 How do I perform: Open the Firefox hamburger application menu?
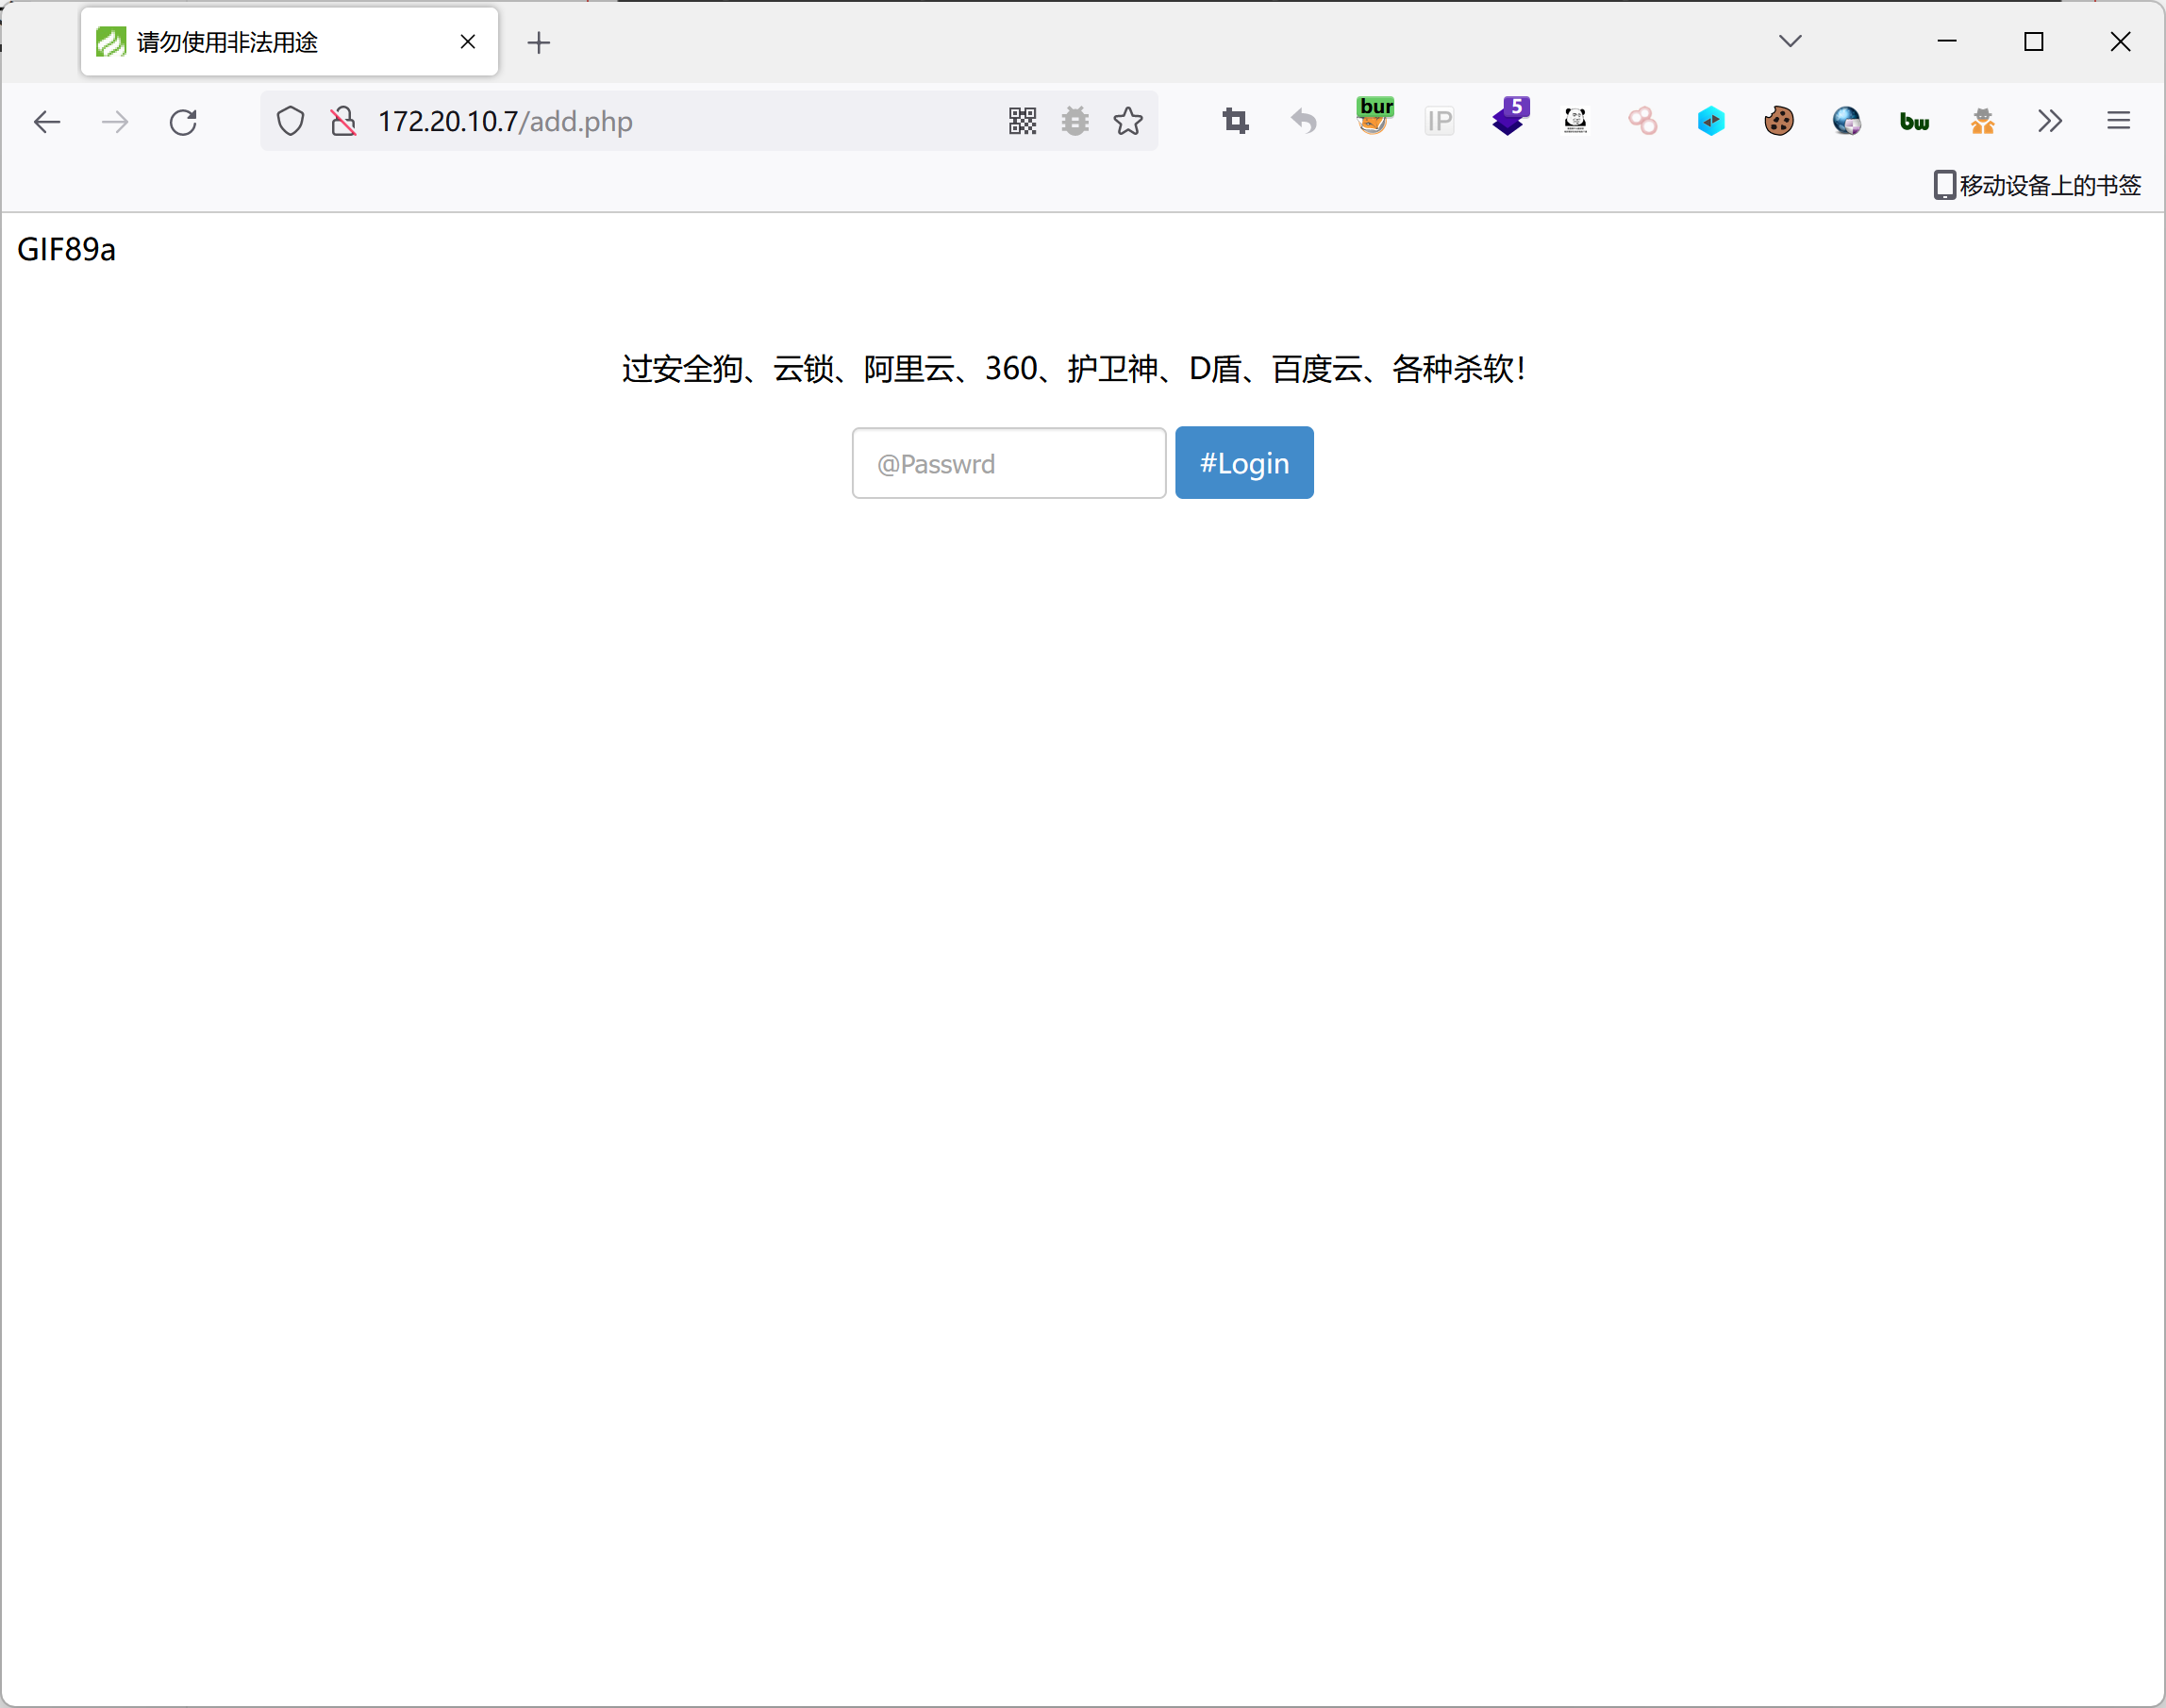[x=2118, y=121]
